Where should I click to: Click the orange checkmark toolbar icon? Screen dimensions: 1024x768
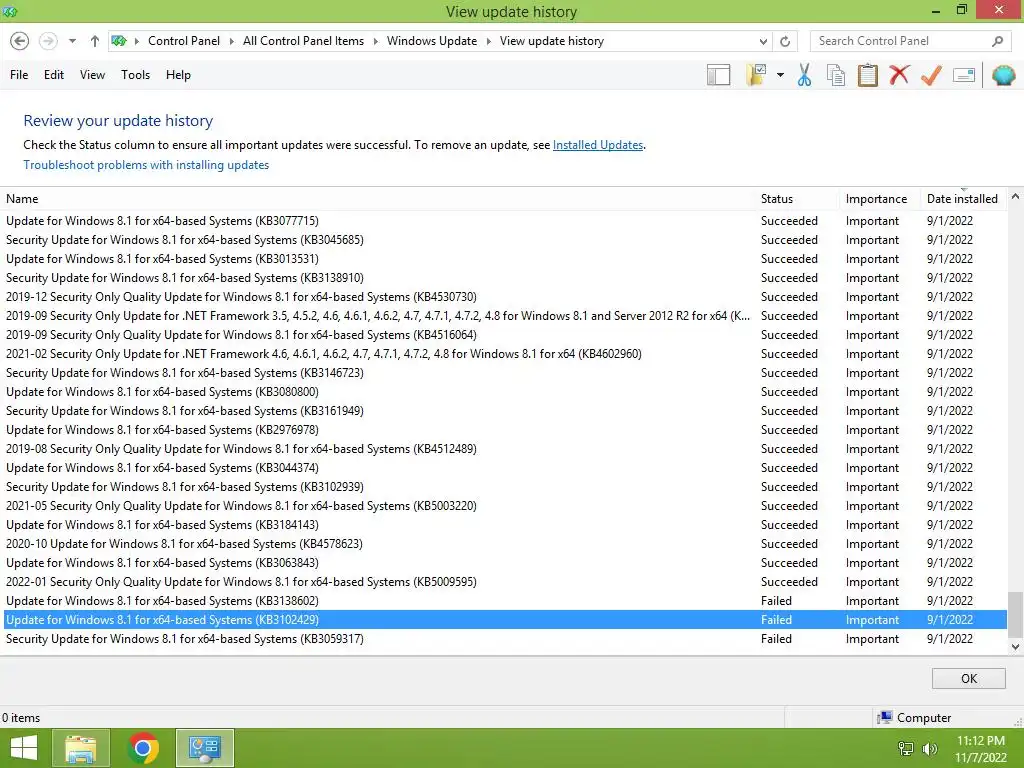click(x=931, y=75)
